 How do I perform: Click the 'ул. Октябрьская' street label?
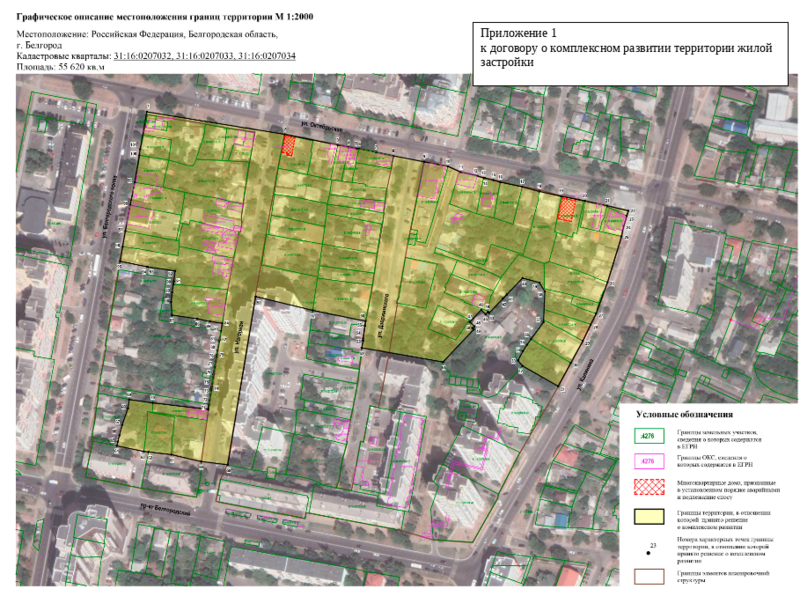point(321,127)
